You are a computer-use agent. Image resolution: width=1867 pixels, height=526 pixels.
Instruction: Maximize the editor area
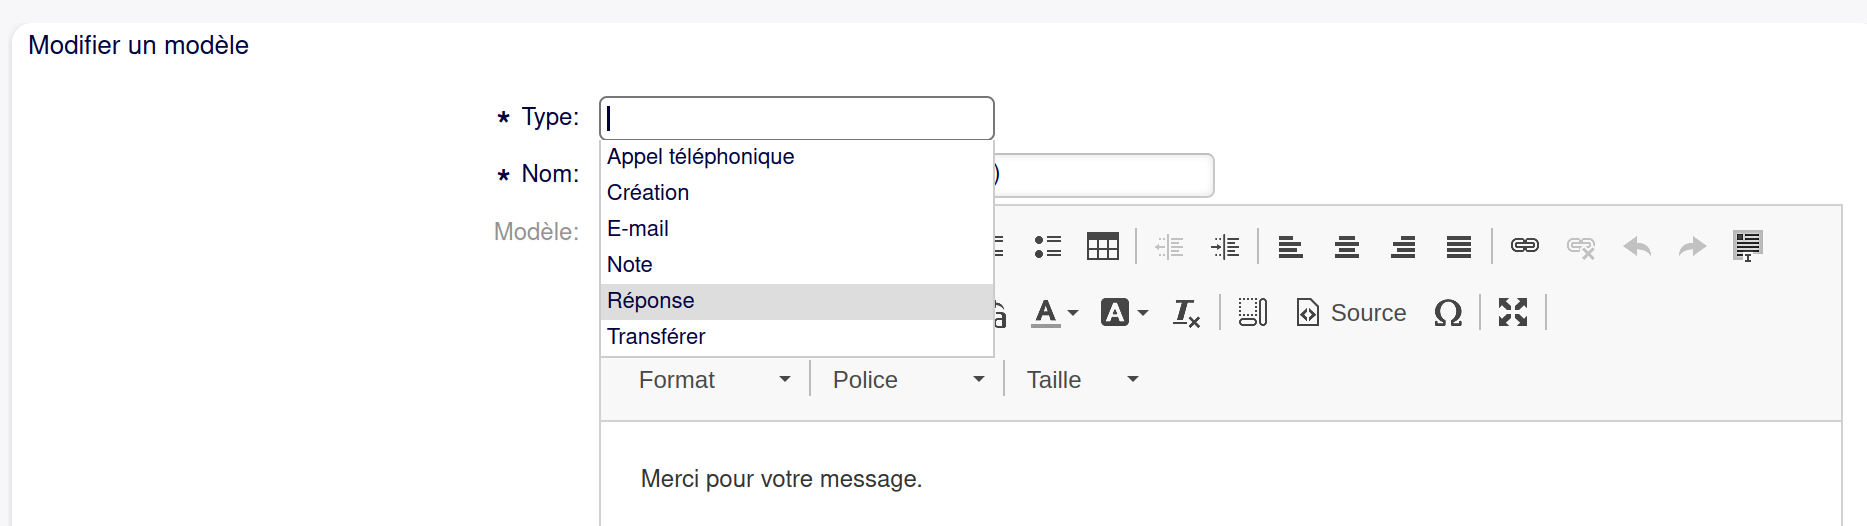point(1512,313)
